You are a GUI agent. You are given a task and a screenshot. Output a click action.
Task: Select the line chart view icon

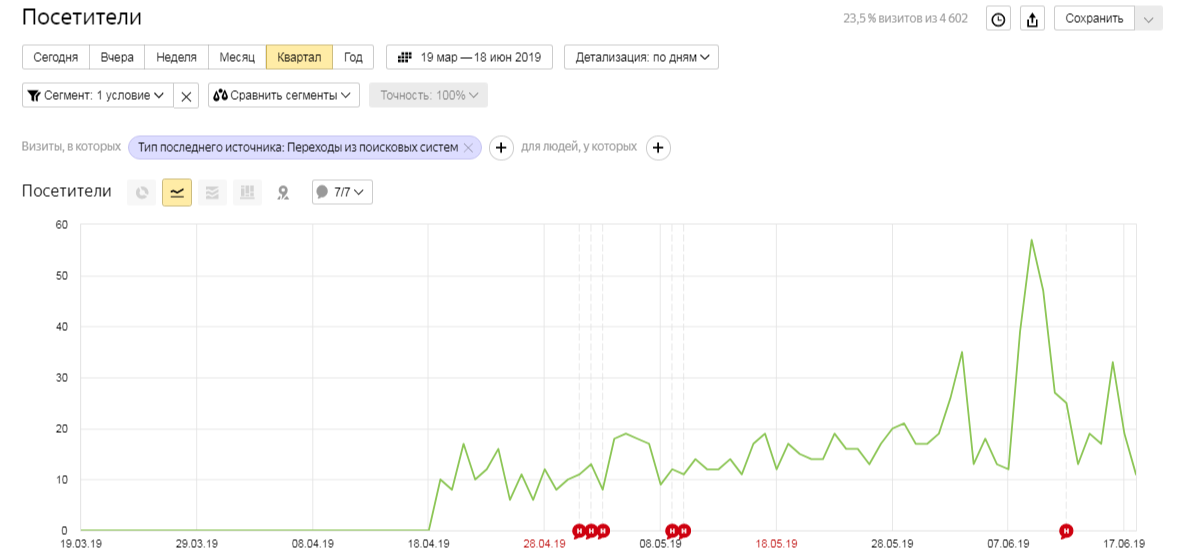coord(177,193)
